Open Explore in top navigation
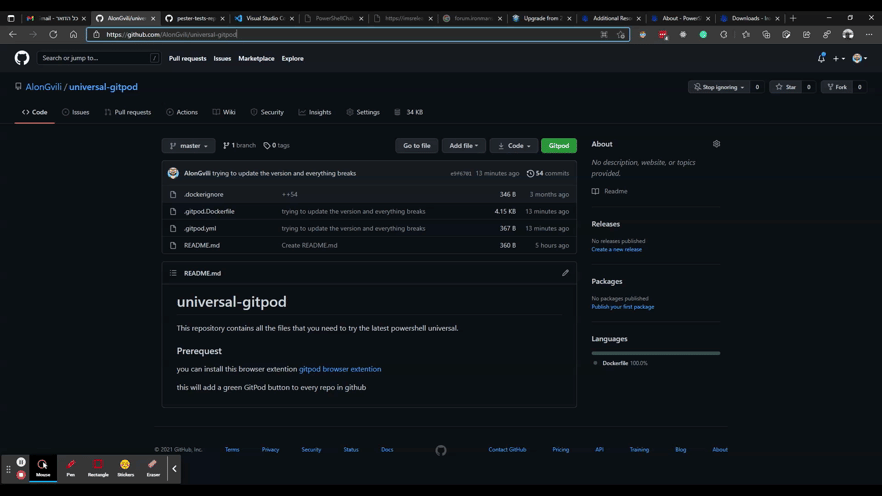Screen dimensions: 882x496 pos(292,58)
